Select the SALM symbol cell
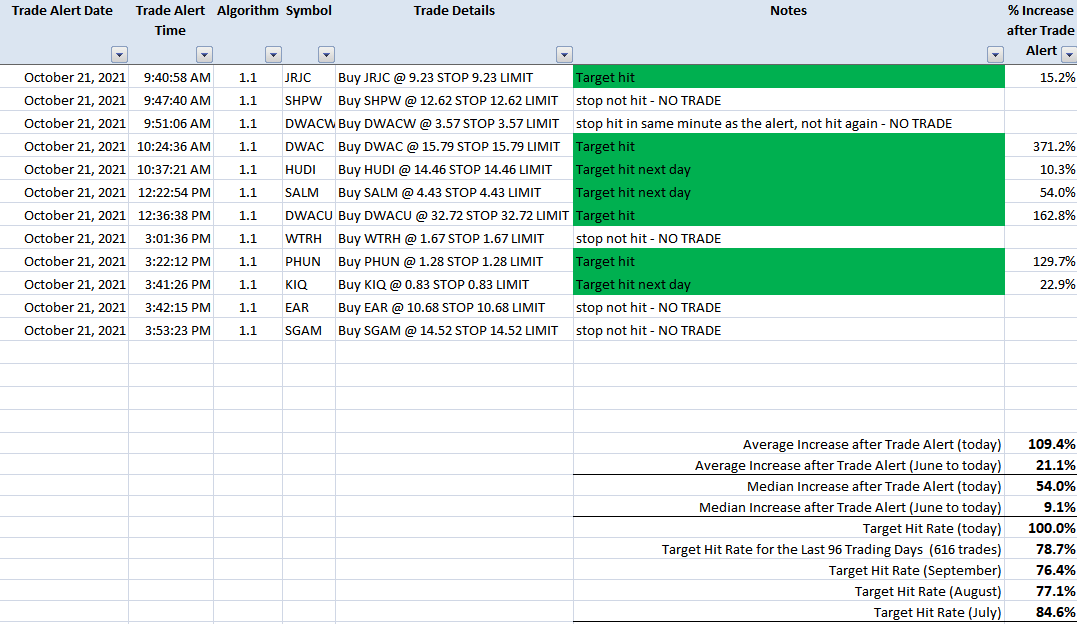 click(308, 192)
